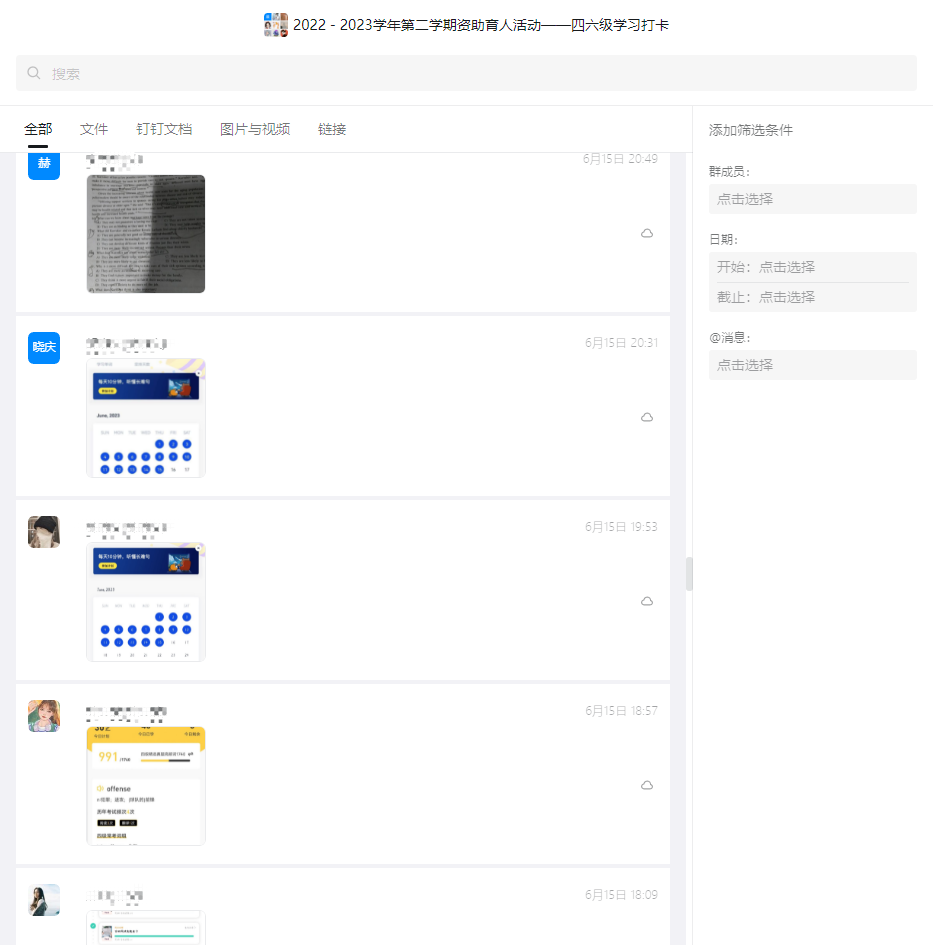Click the blue 赫 avatar

[x=44, y=164]
